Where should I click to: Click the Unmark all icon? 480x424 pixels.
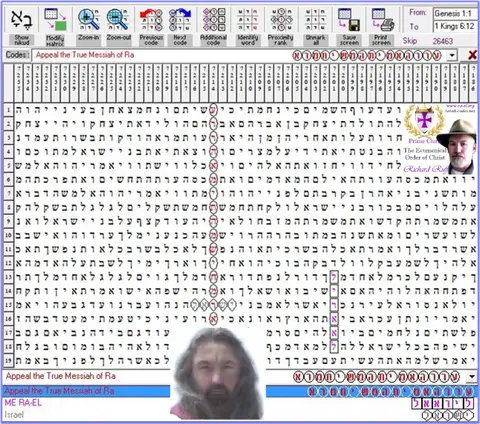point(315,20)
